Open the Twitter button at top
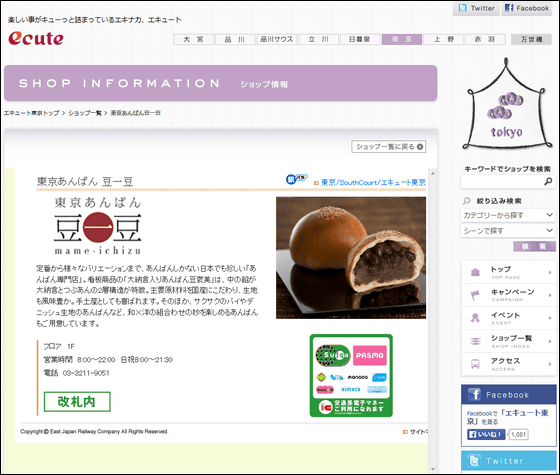 476,8
